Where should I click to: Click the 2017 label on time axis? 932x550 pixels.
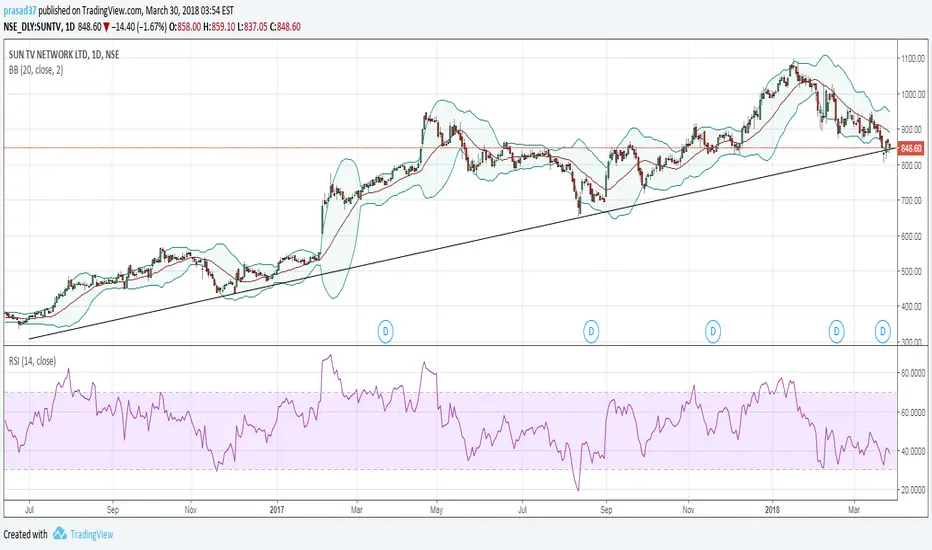(277, 510)
